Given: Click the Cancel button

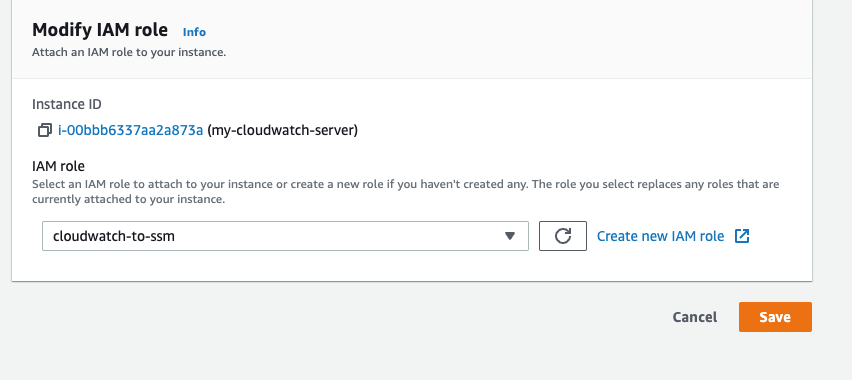Looking at the screenshot, I should [694, 317].
